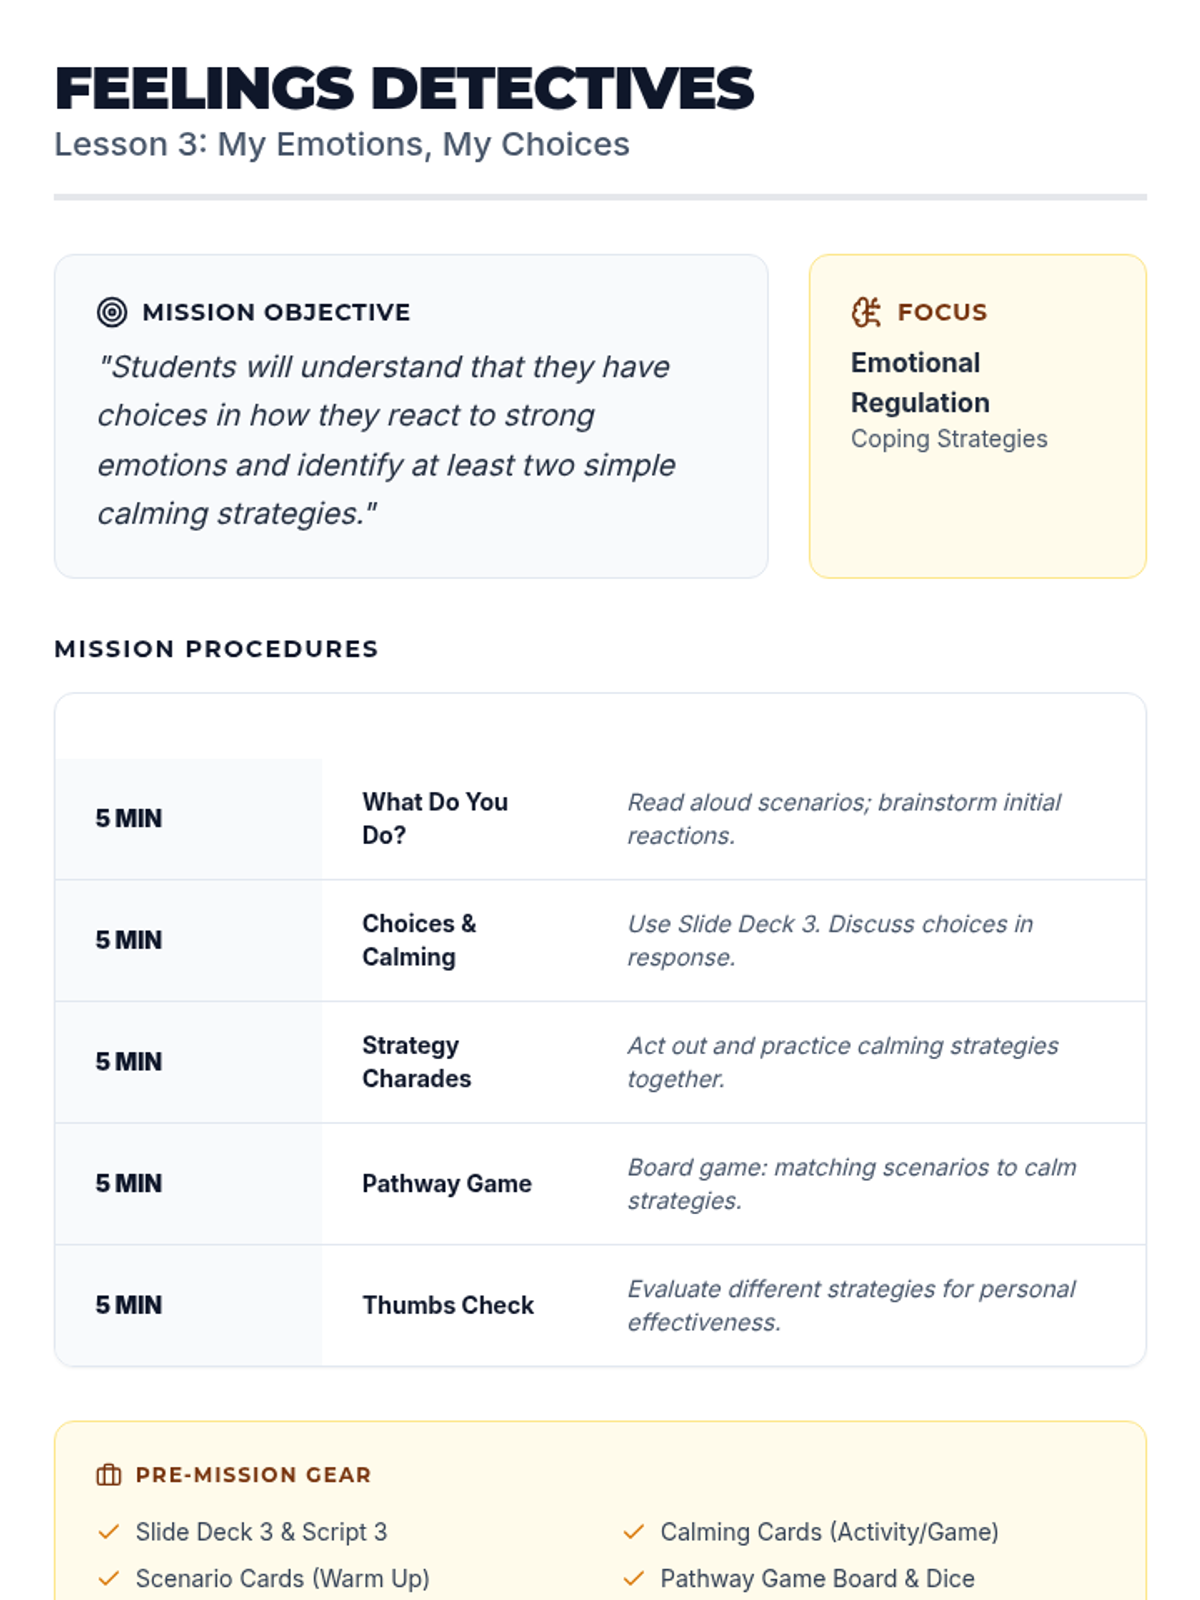Click the Pre-Mission Gear briefcase icon
Screen dimensions: 1200x1600
pos(109,1475)
